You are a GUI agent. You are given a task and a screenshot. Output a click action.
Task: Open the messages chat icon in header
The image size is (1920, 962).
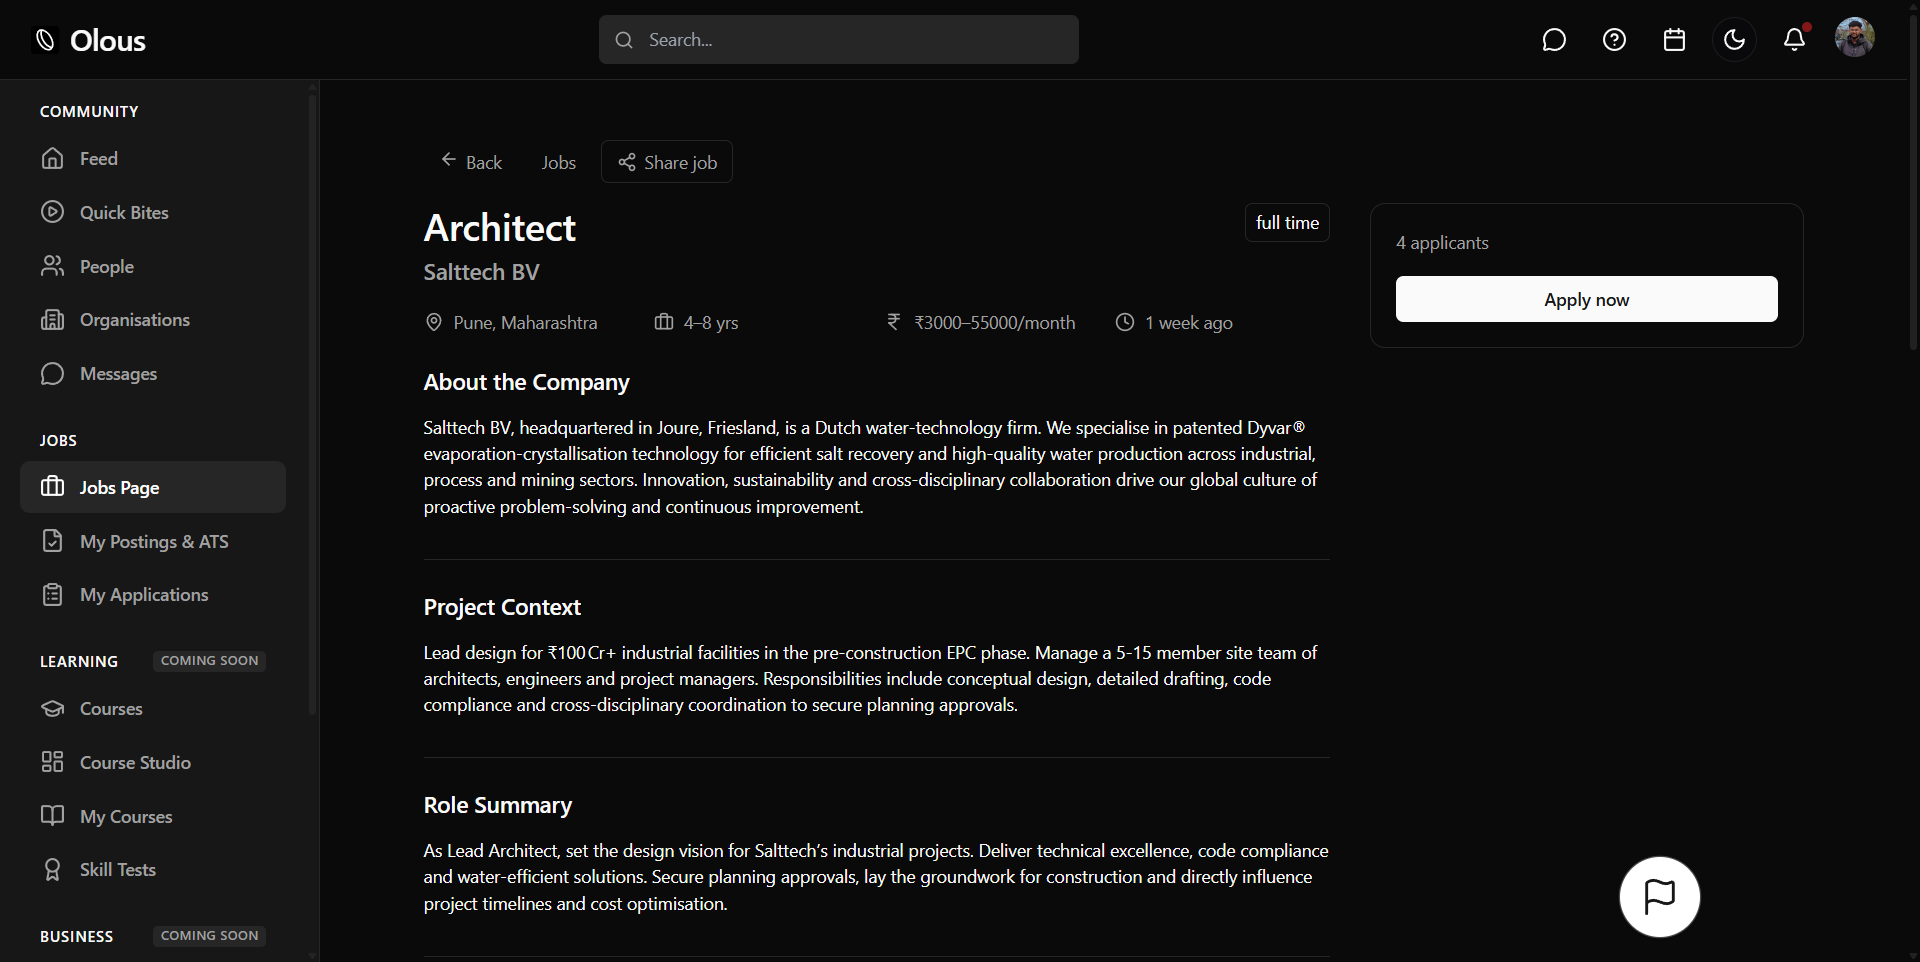(1554, 40)
